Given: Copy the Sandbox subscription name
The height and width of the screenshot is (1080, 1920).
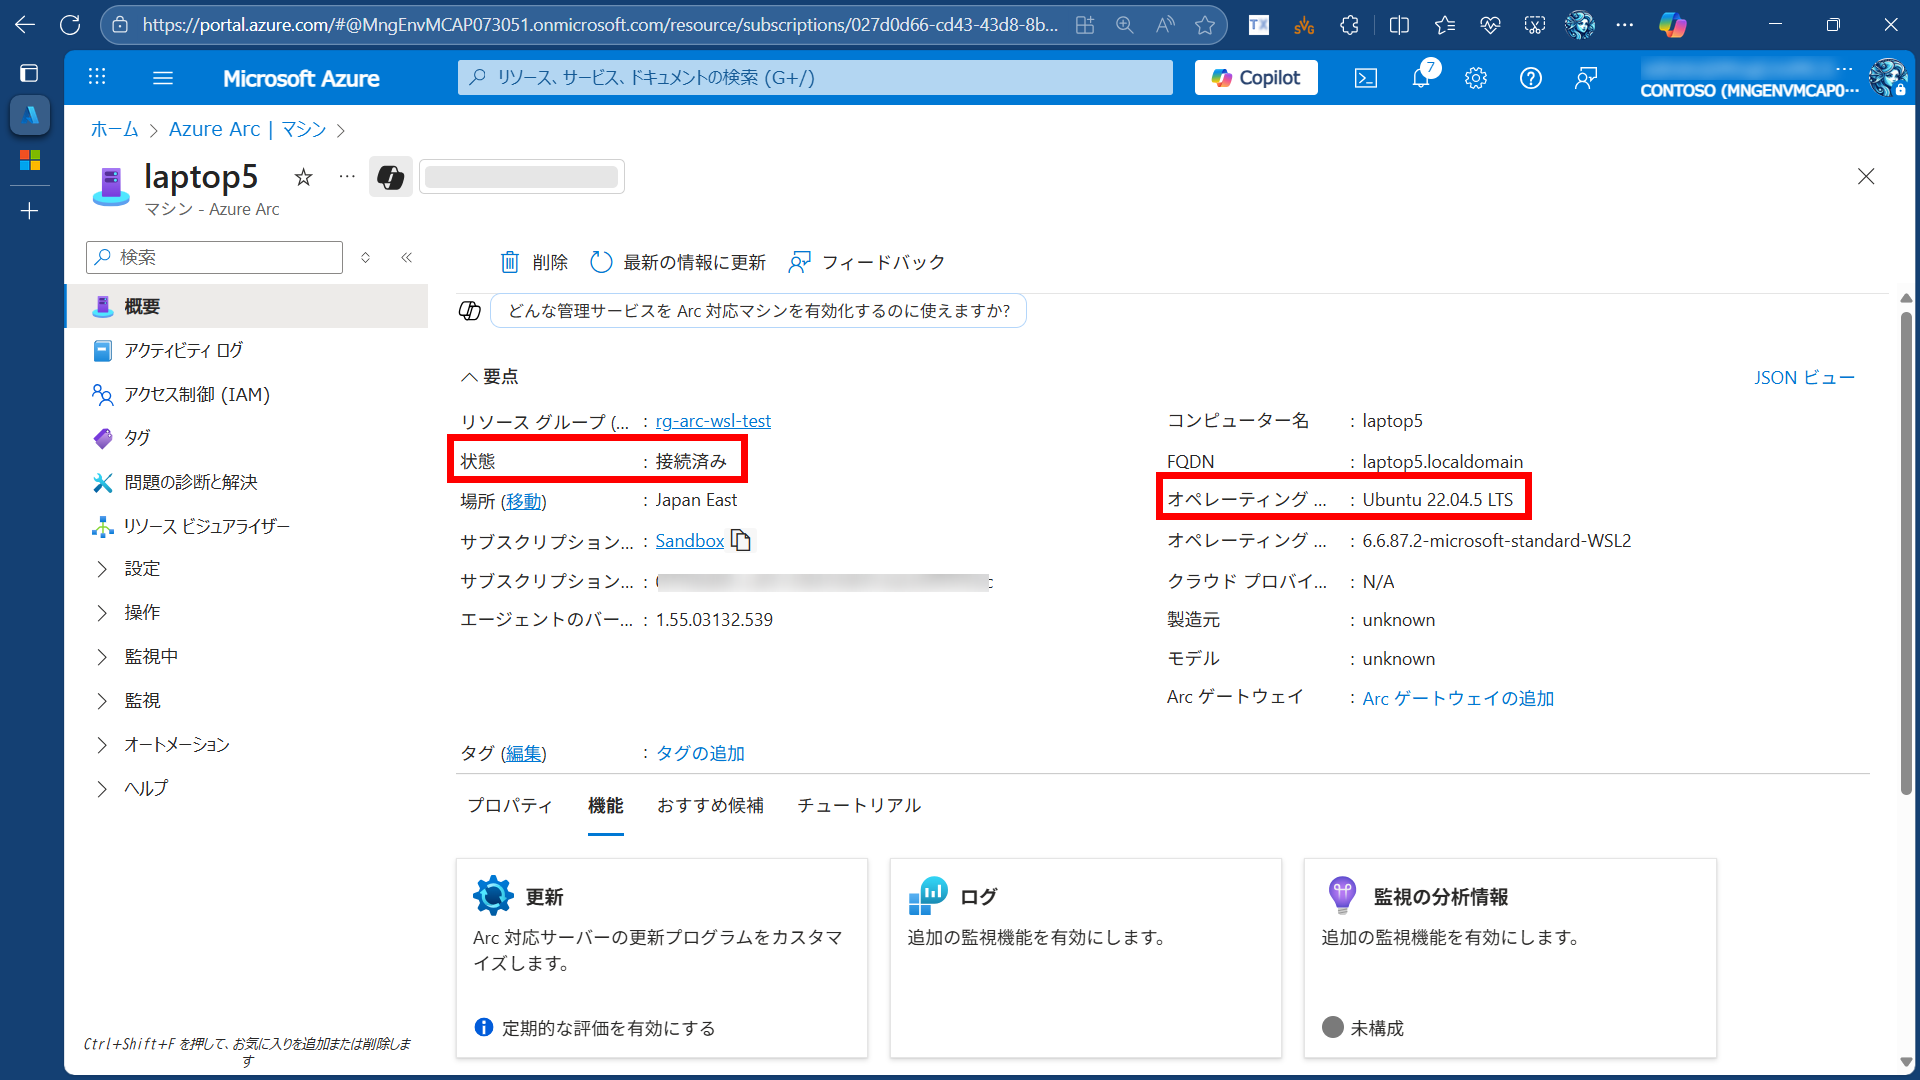Looking at the screenshot, I should coord(741,540).
